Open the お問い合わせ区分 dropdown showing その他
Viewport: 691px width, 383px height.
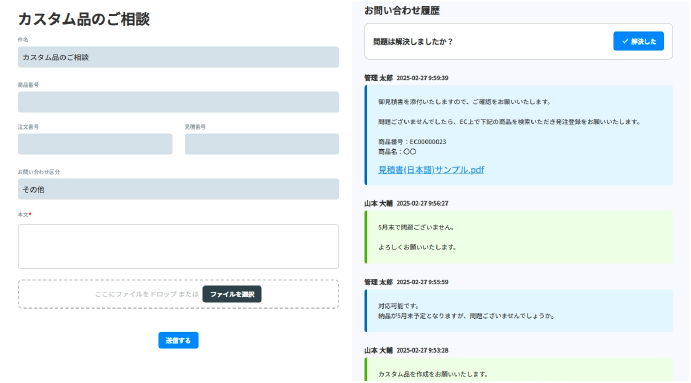point(178,189)
